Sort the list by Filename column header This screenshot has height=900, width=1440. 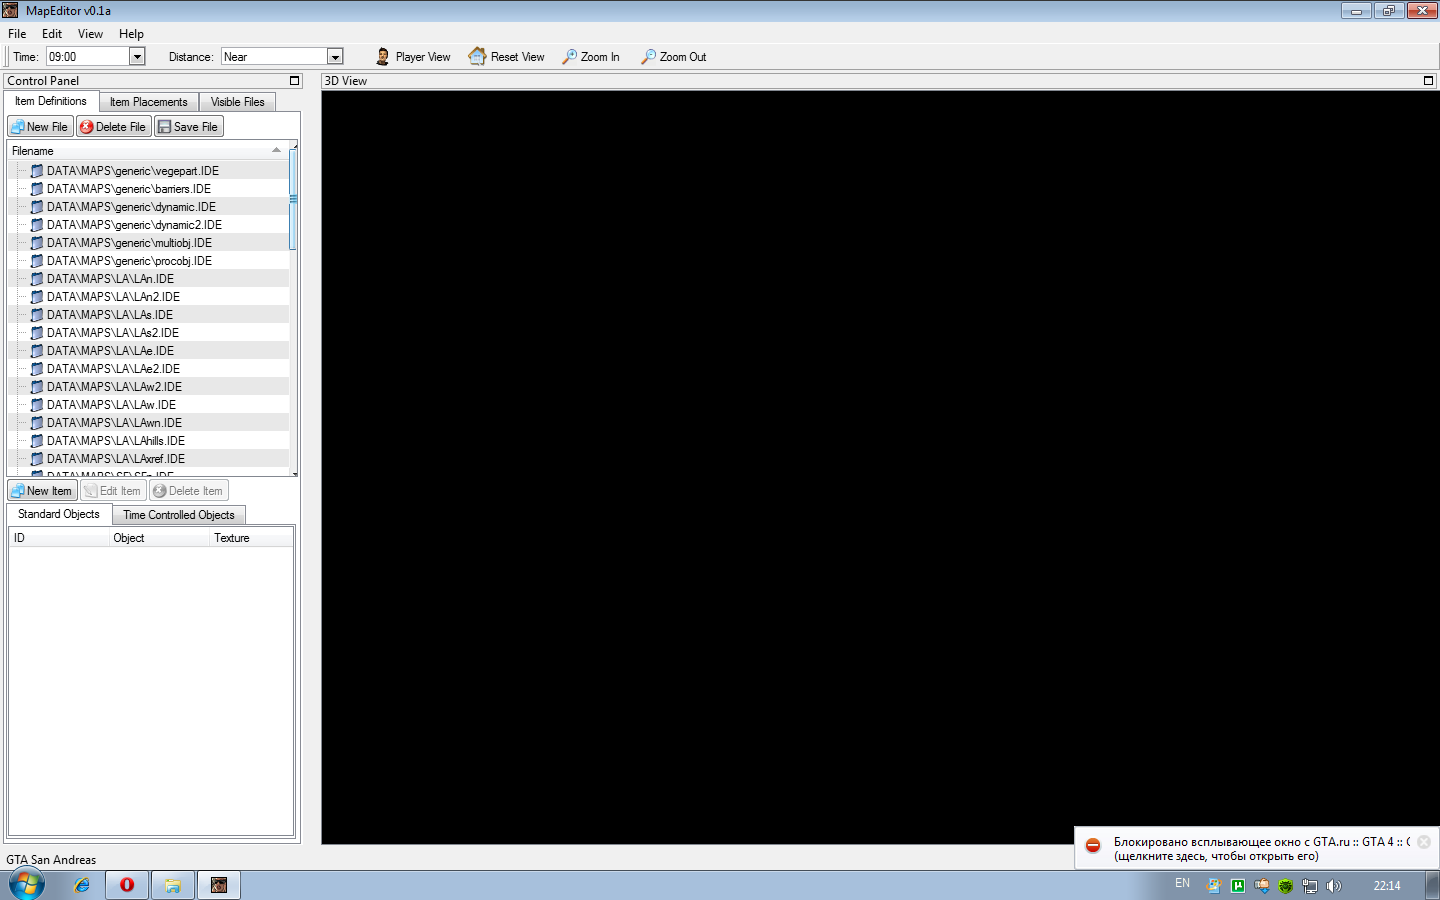[148, 151]
